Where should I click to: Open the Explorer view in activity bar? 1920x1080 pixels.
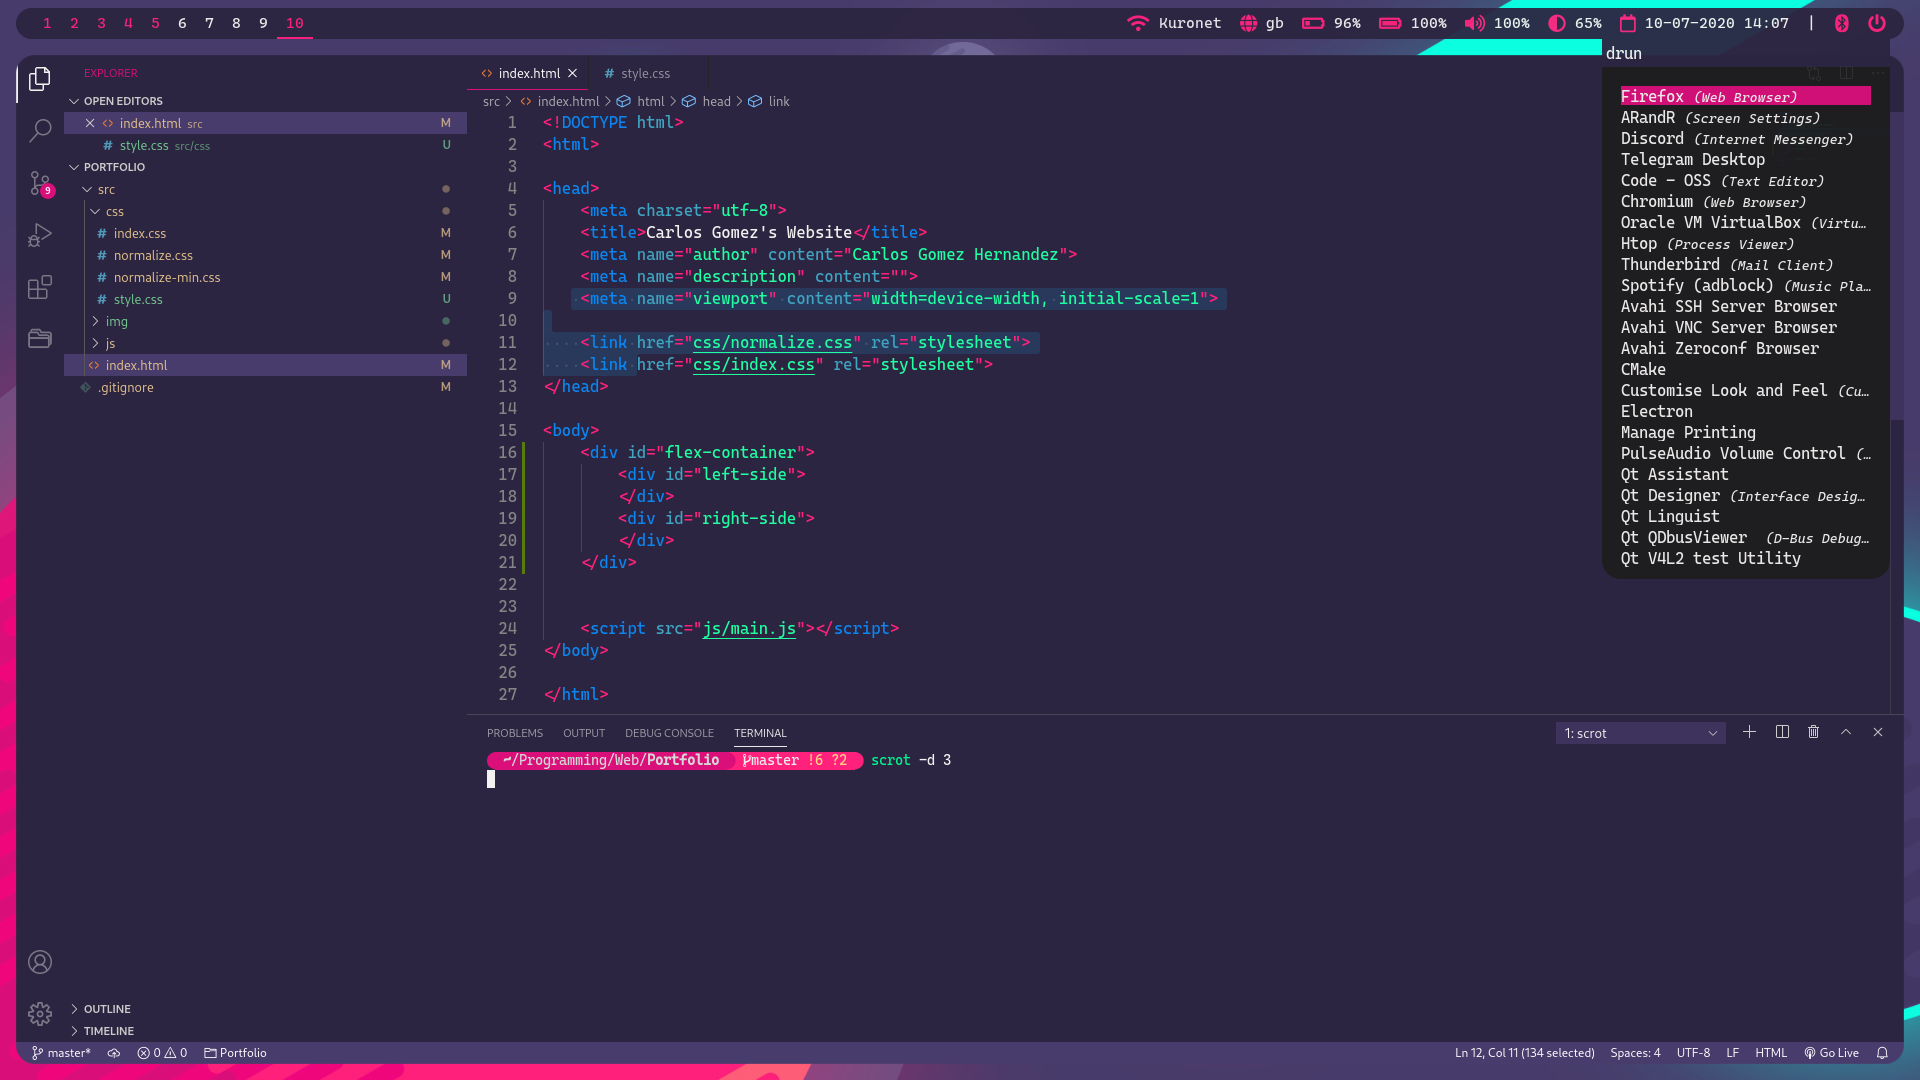[40, 79]
